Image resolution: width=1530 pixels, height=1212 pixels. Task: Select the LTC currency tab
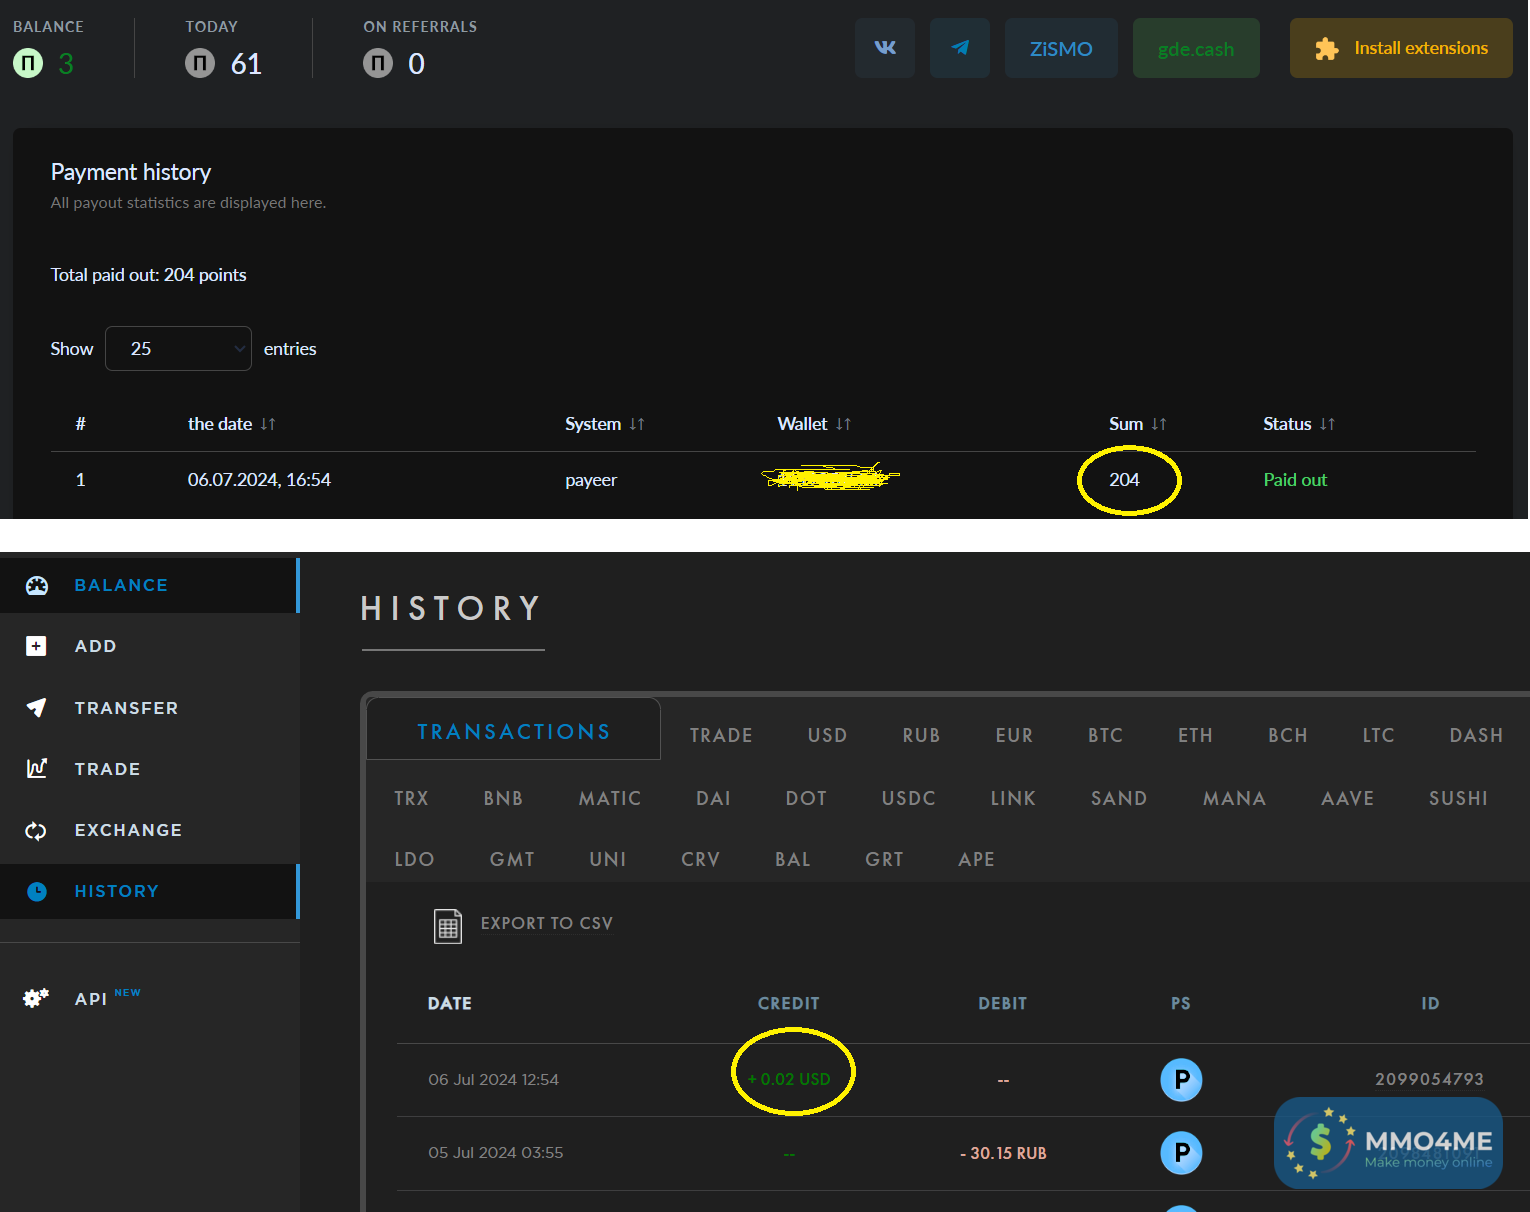point(1378,735)
